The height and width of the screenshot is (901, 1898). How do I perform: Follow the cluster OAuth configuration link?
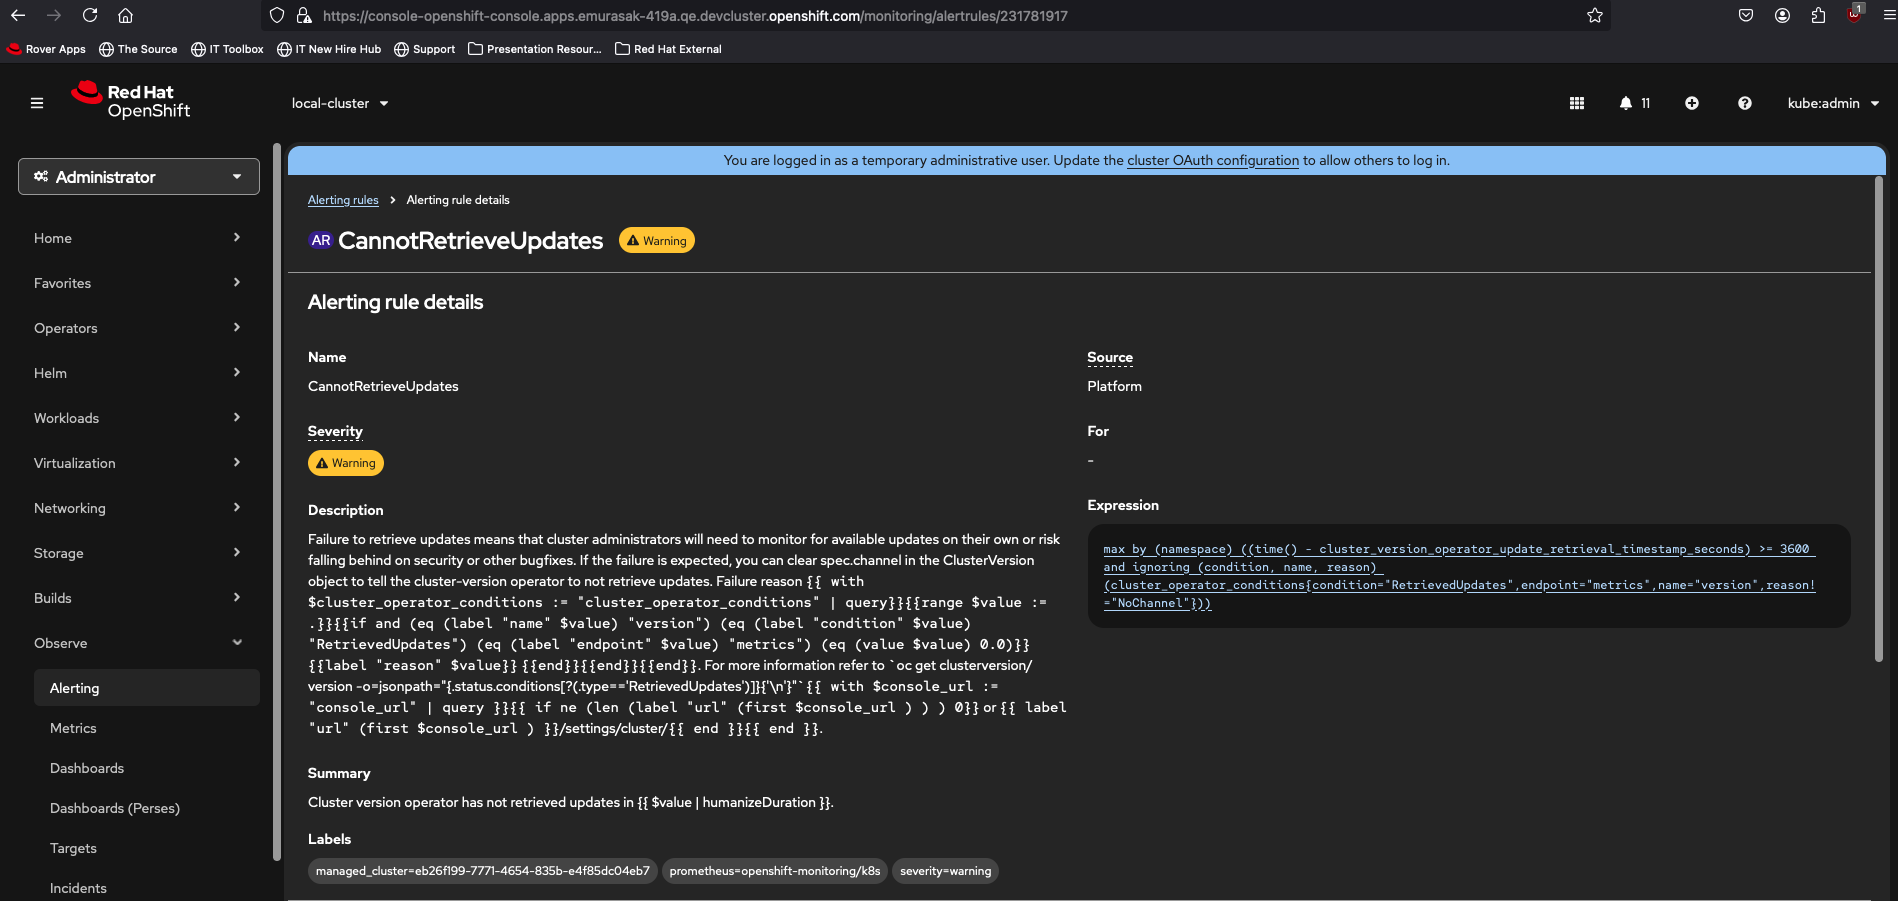click(x=1212, y=160)
